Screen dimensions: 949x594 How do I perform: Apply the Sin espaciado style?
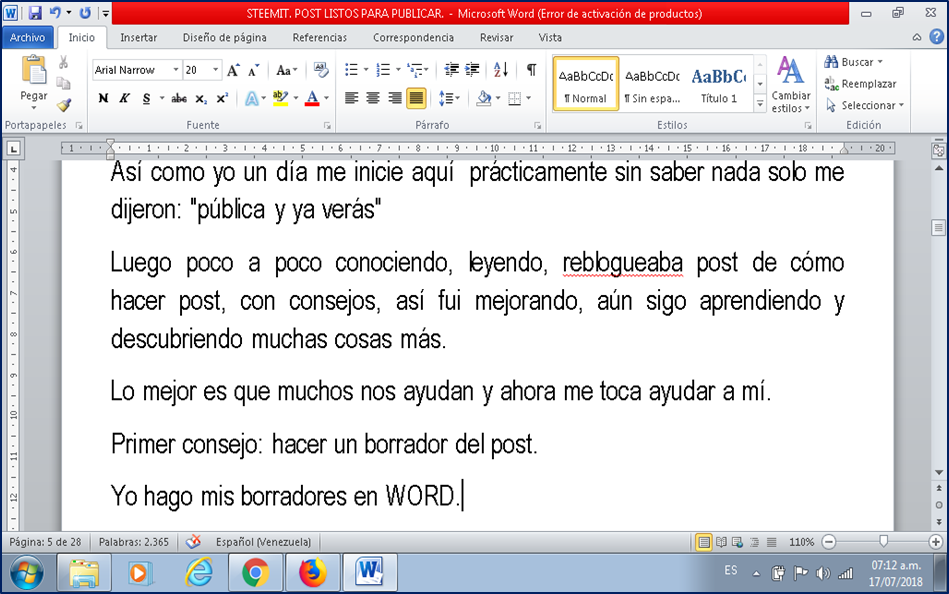652,85
